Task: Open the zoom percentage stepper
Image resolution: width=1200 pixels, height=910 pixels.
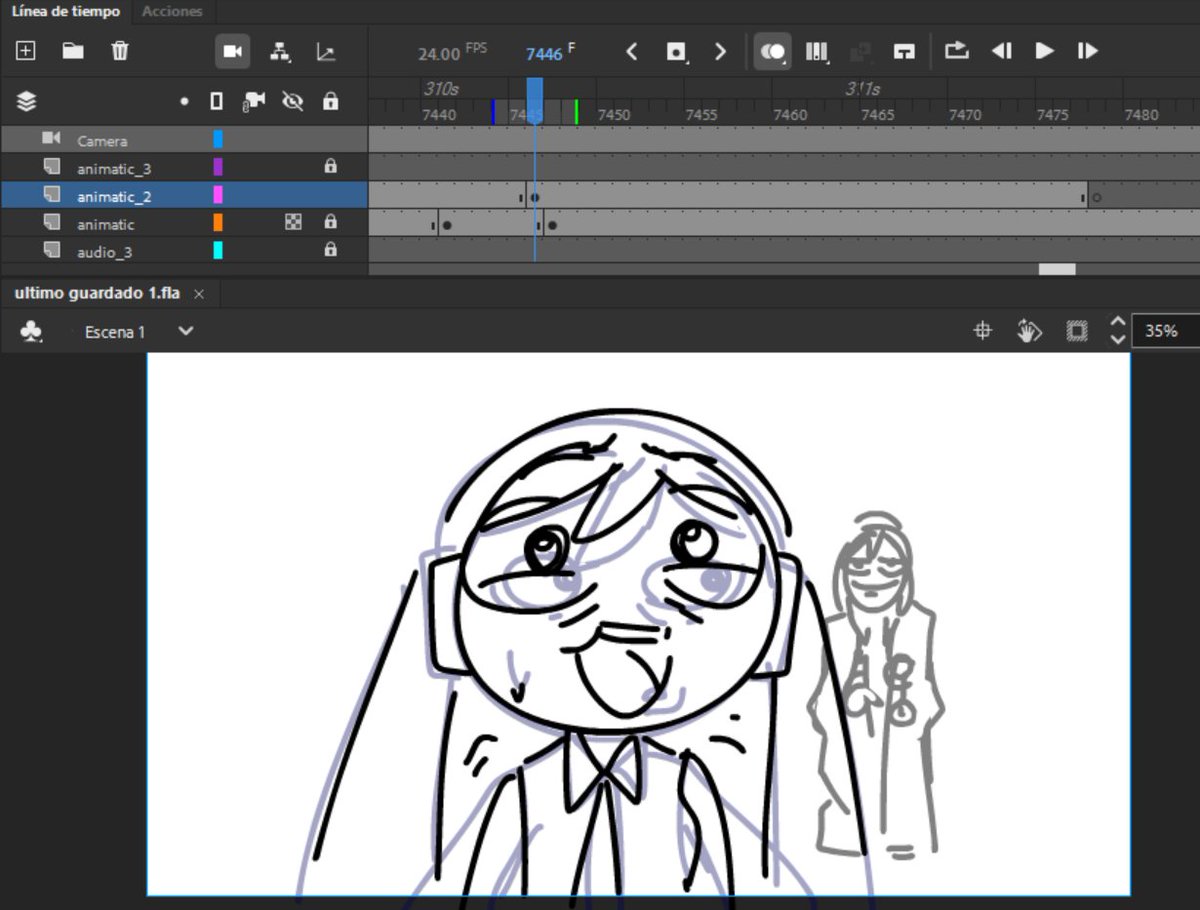Action: point(1117,331)
